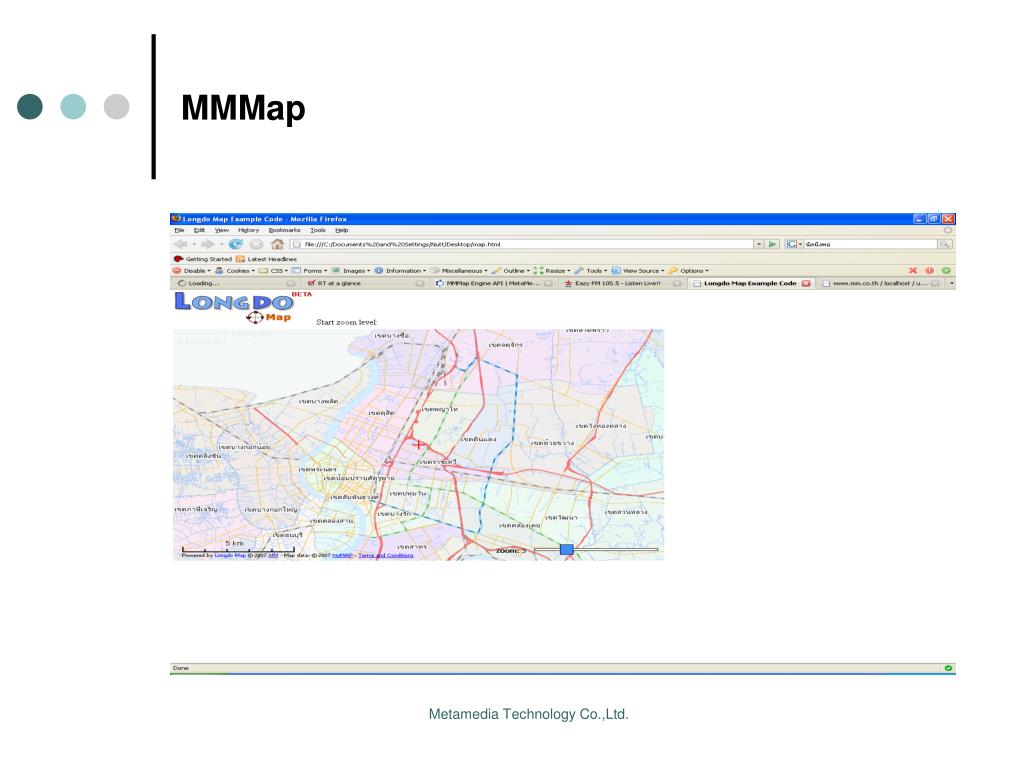Image resolution: width=1024 pixels, height=768 pixels.
Task: Open the Edit menu
Action: tap(199, 231)
